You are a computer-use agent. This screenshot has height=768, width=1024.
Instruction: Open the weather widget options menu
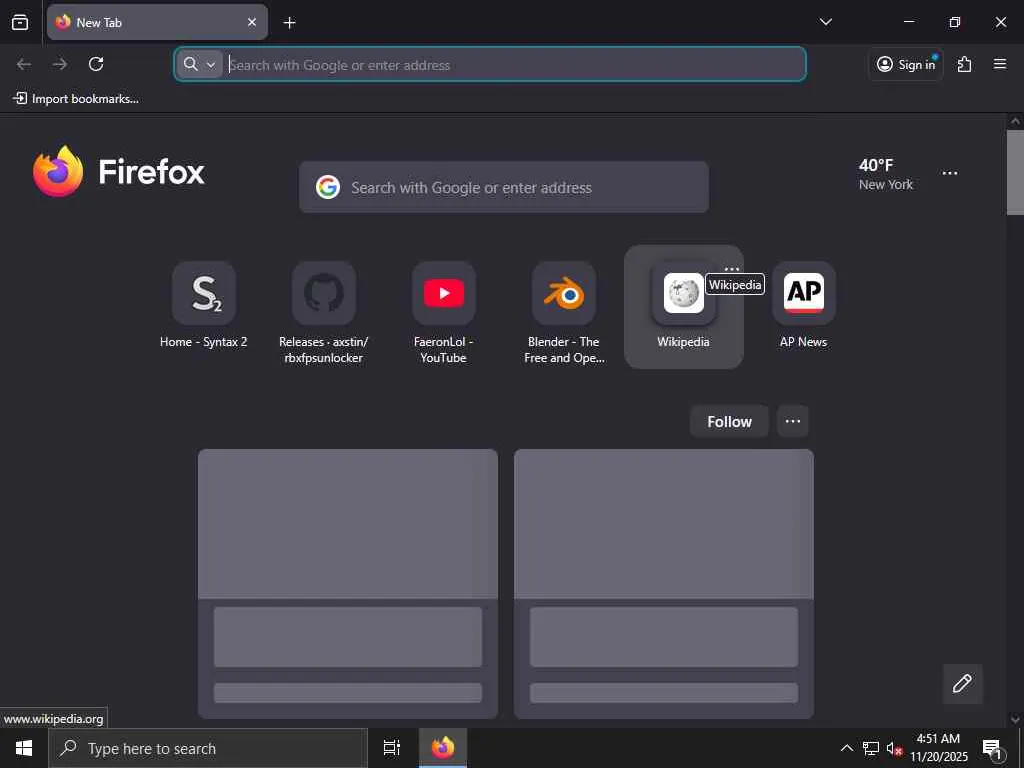[950, 173]
